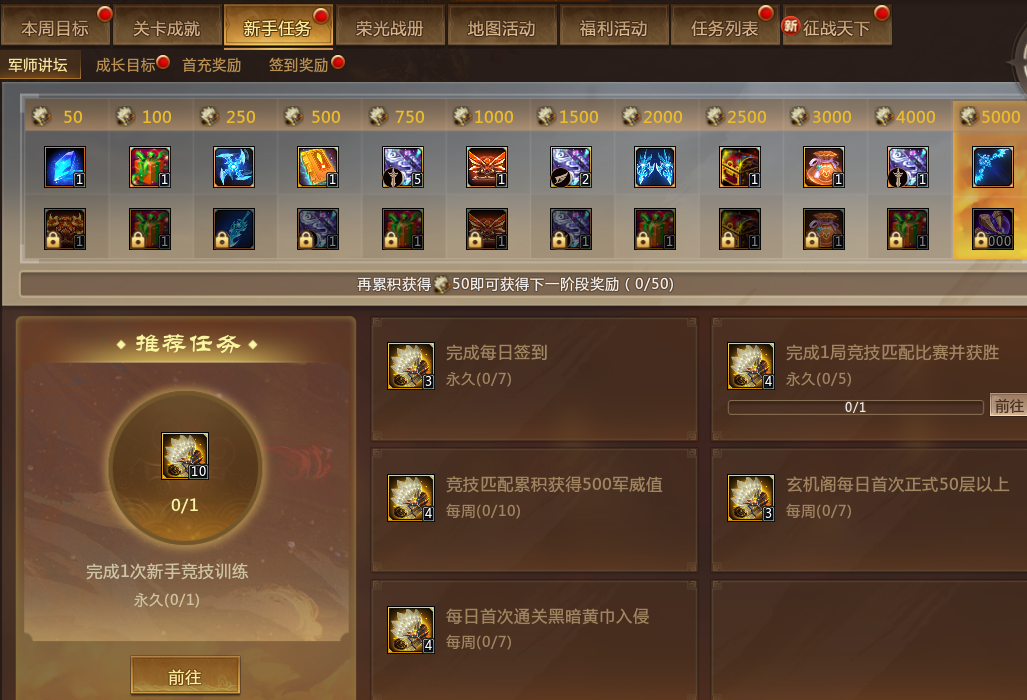Open the 任务列表 tab
Screen dimensions: 1027x700
click(x=724, y=27)
